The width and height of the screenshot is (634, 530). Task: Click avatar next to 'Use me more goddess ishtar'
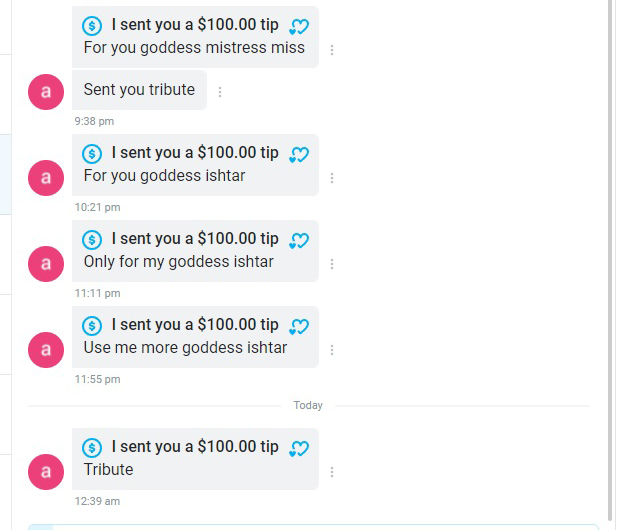click(x=46, y=350)
